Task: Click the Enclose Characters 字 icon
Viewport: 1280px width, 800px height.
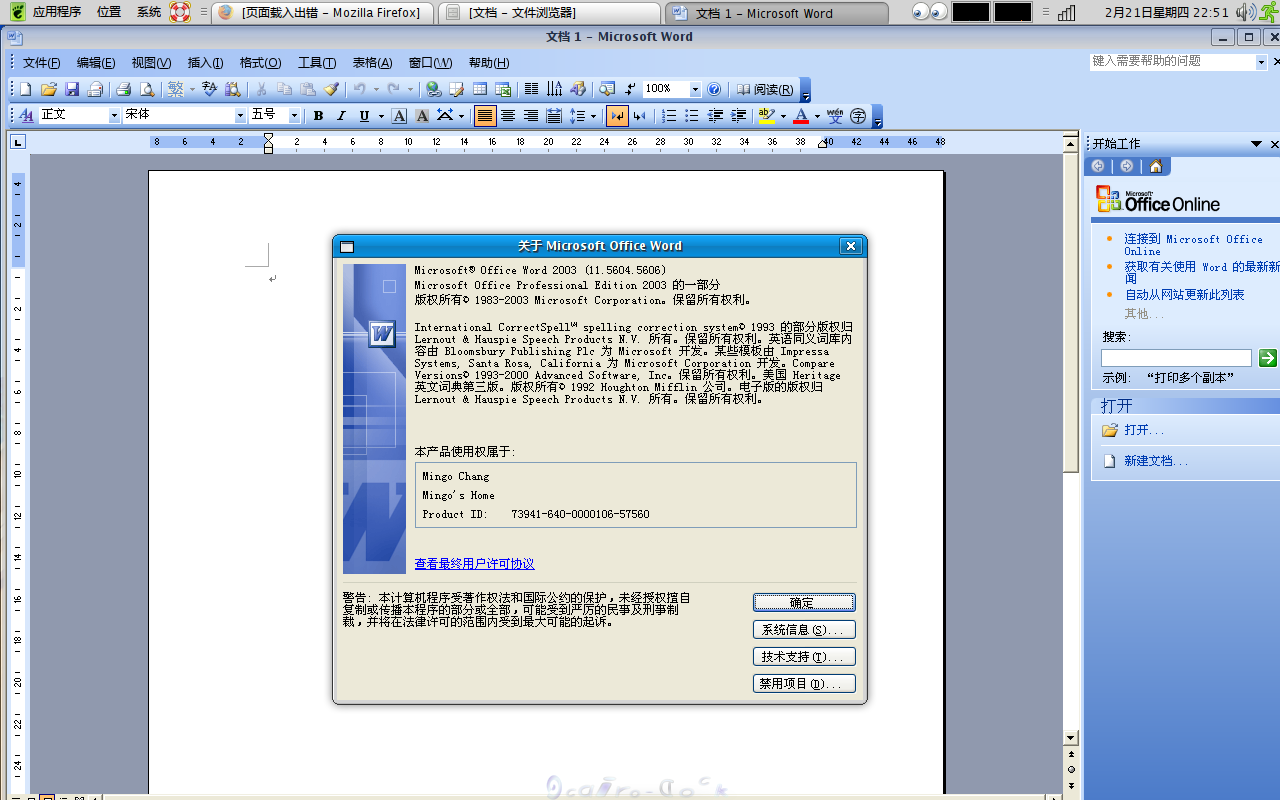Action: pos(858,116)
